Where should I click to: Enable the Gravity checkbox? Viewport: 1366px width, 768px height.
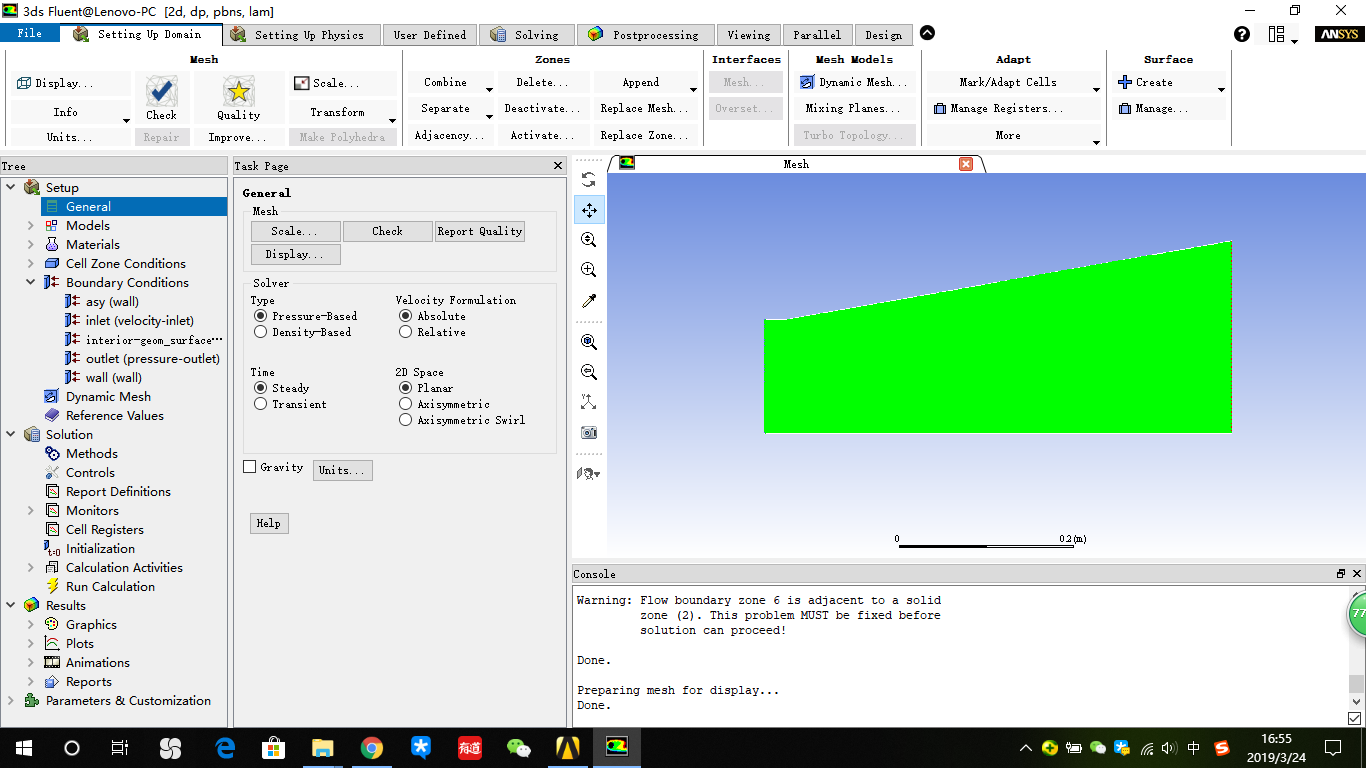(249, 466)
